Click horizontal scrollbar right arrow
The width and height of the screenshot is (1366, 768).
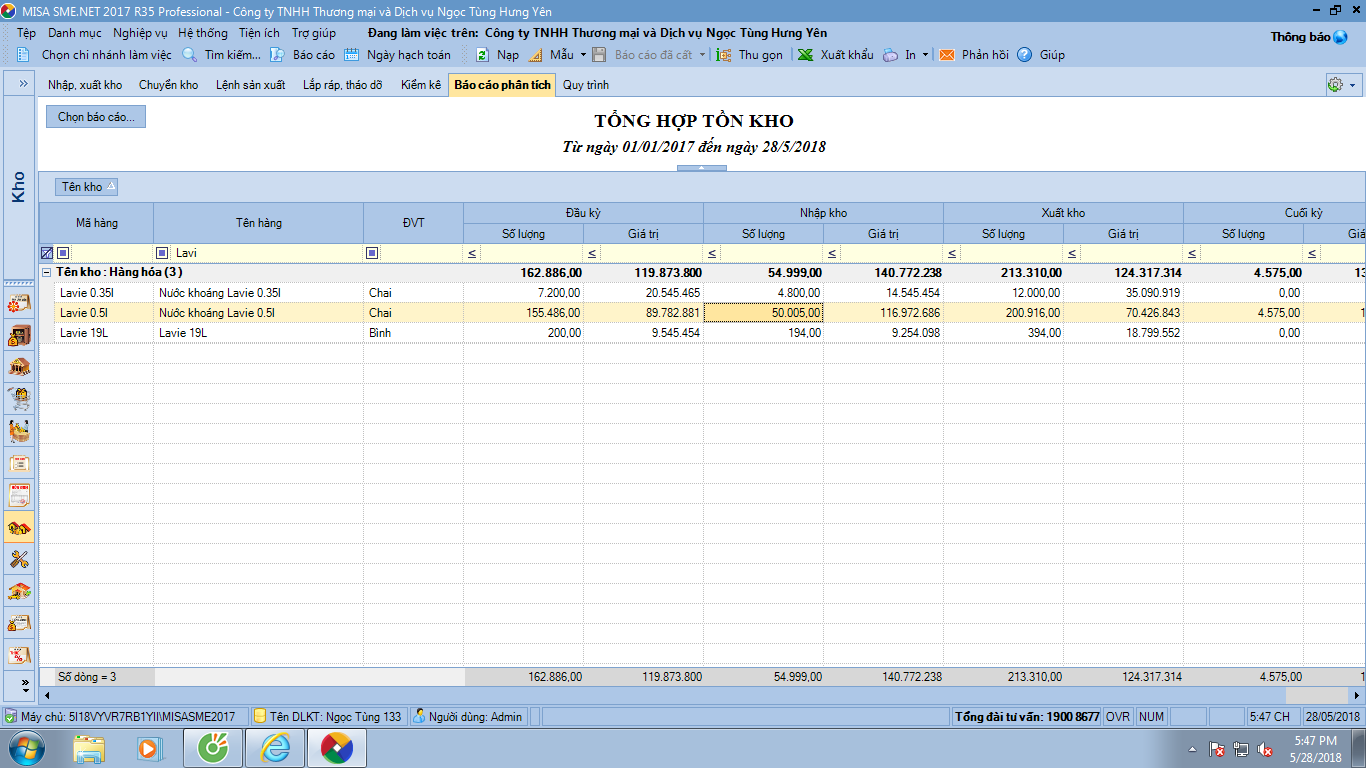1357,694
